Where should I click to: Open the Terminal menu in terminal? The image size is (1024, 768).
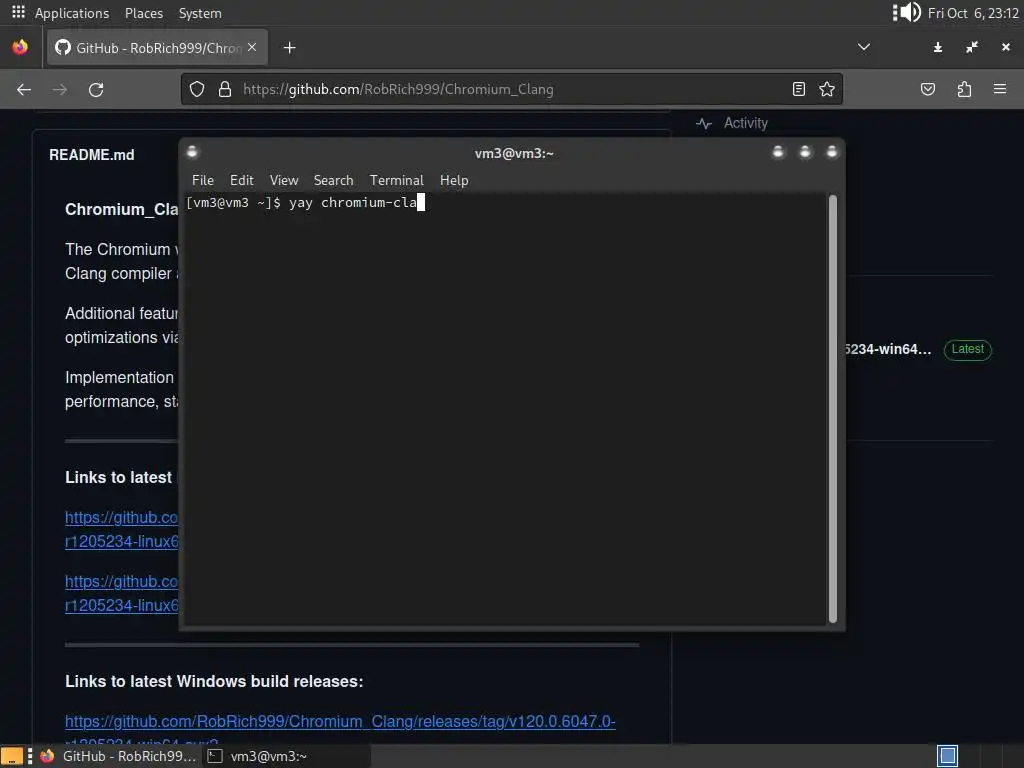[x=396, y=180]
